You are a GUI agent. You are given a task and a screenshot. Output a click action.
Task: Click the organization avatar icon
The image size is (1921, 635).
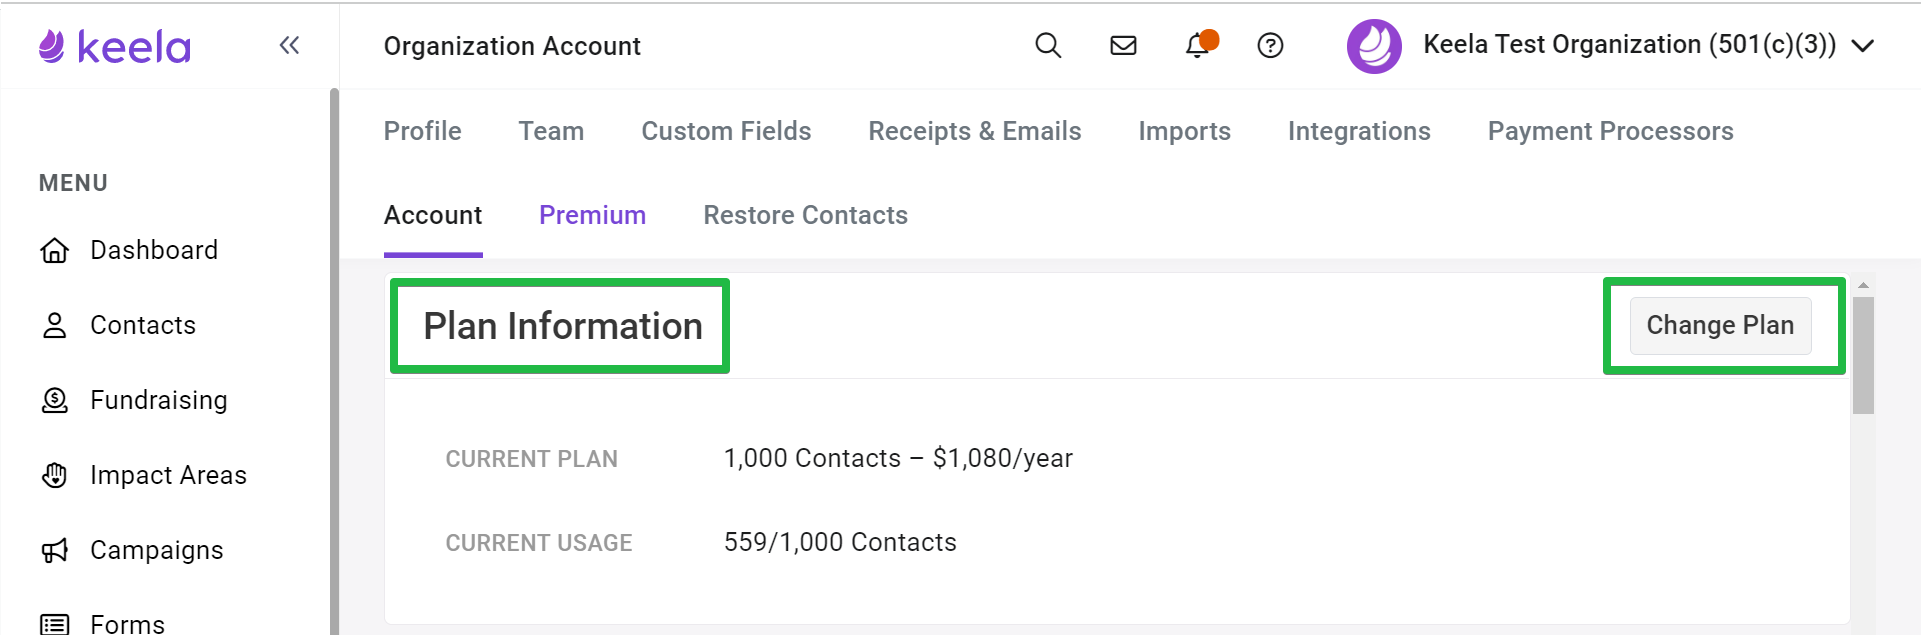click(1374, 46)
